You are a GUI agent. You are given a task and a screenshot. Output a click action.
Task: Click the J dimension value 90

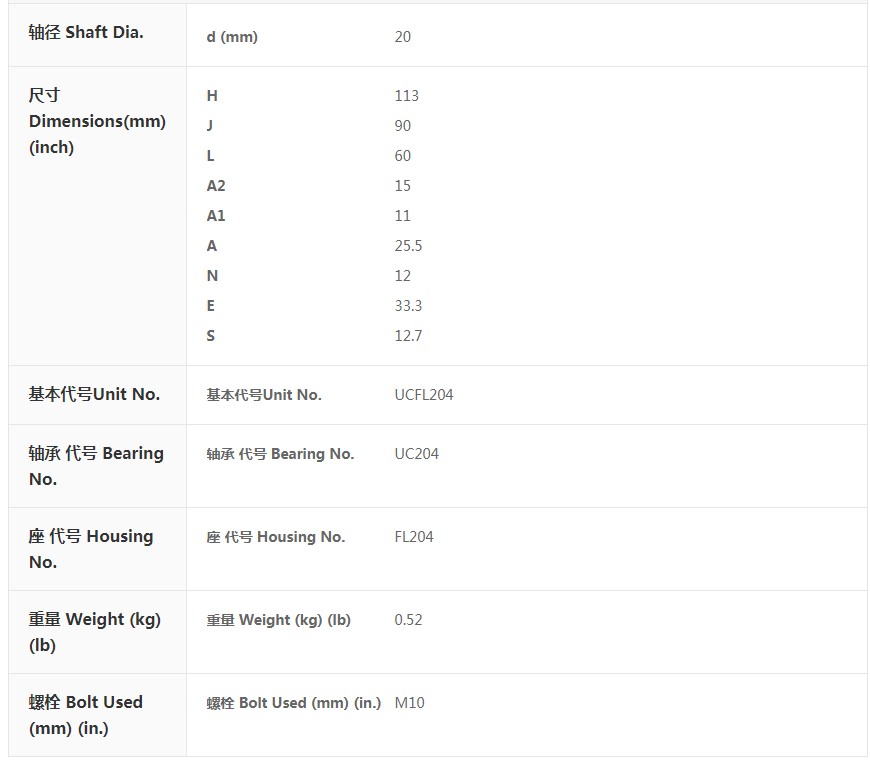pyautogui.click(x=403, y=126)
